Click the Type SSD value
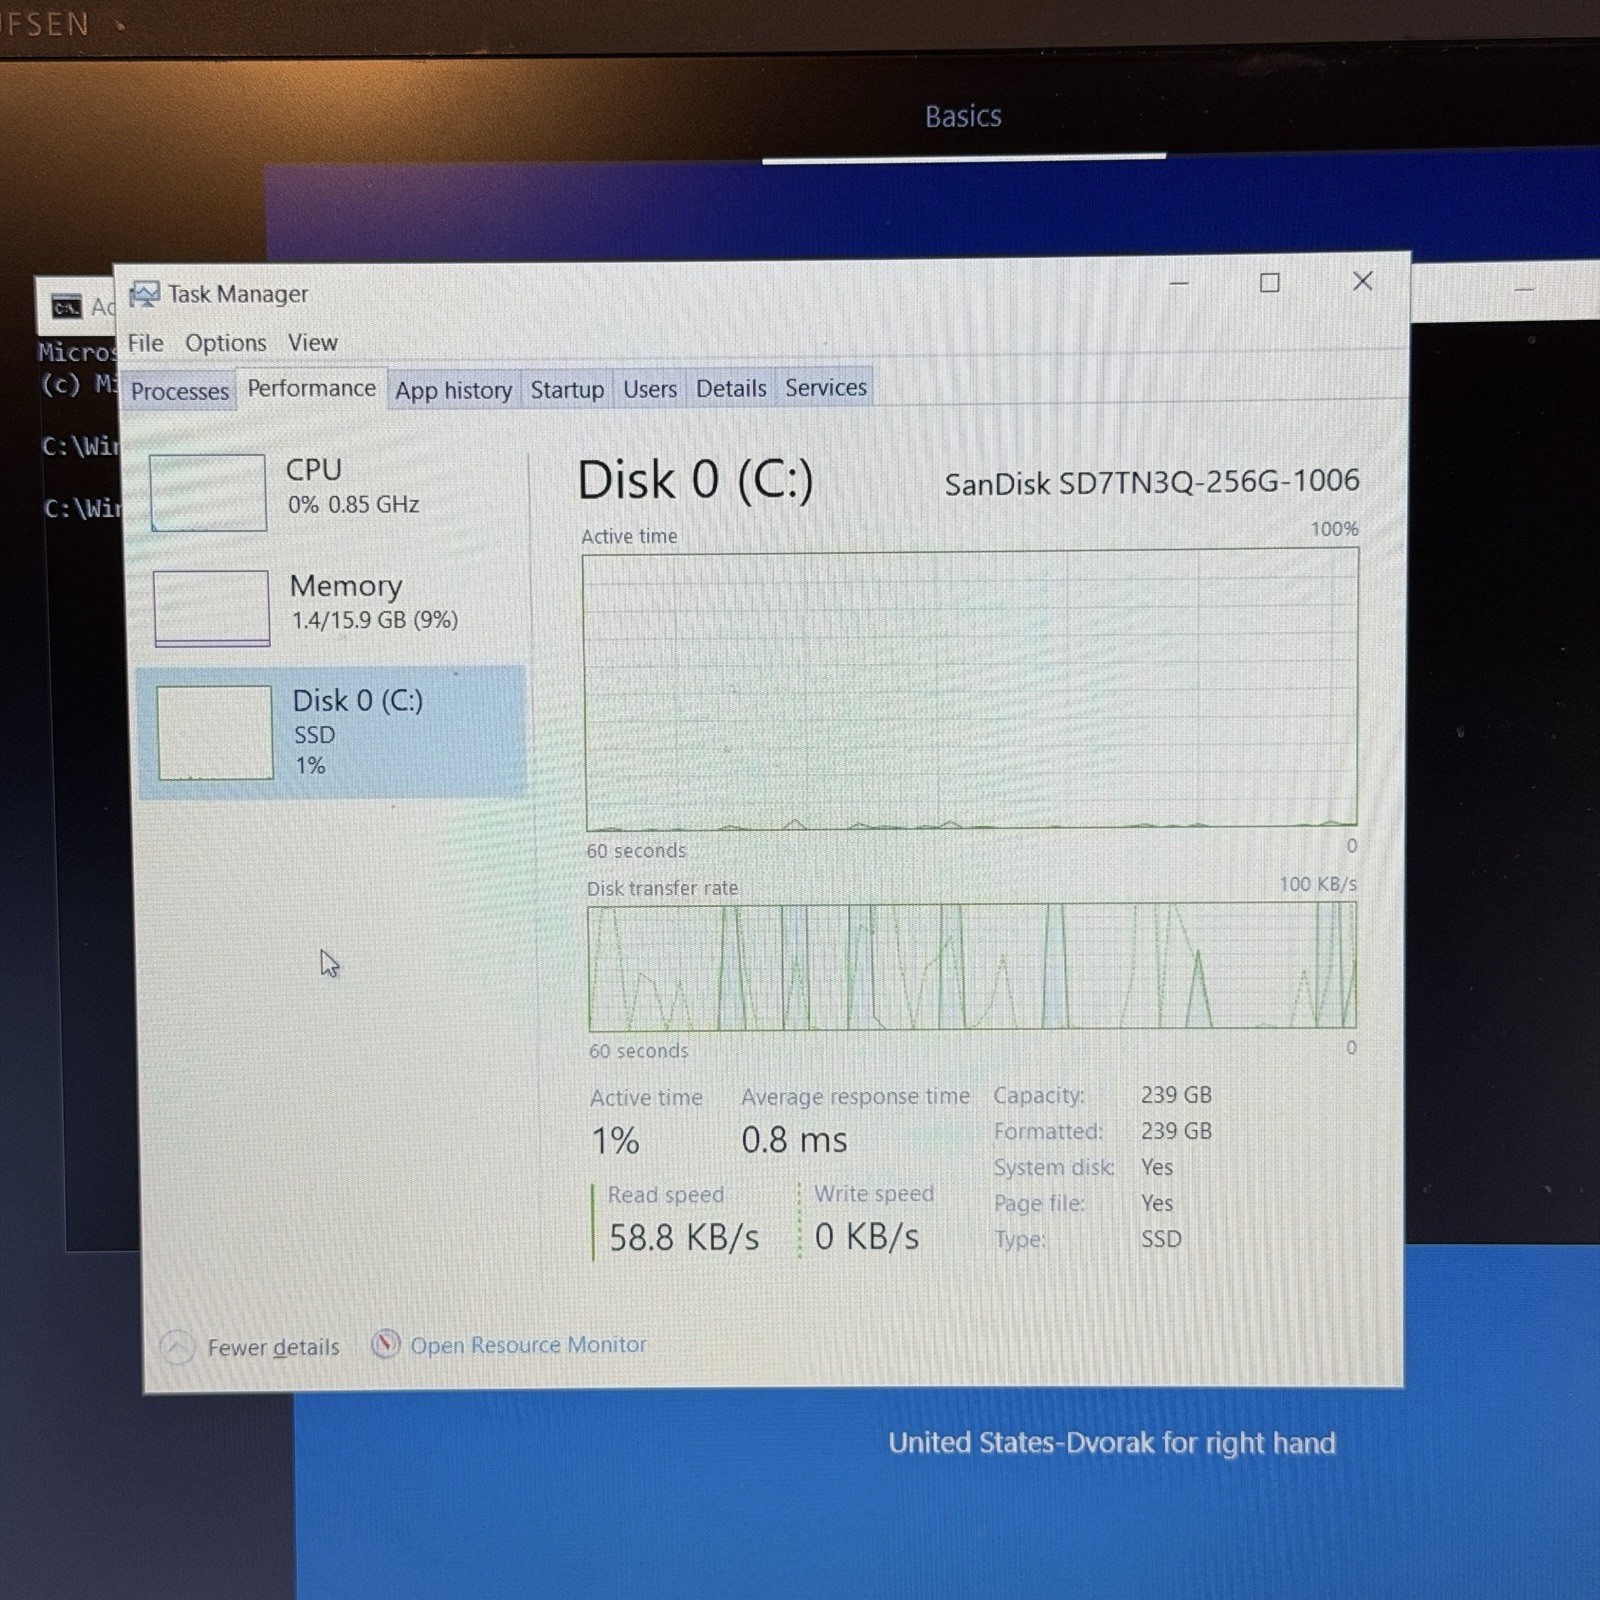This screenshot has width=1600, height=1600. (1161, 1239)
